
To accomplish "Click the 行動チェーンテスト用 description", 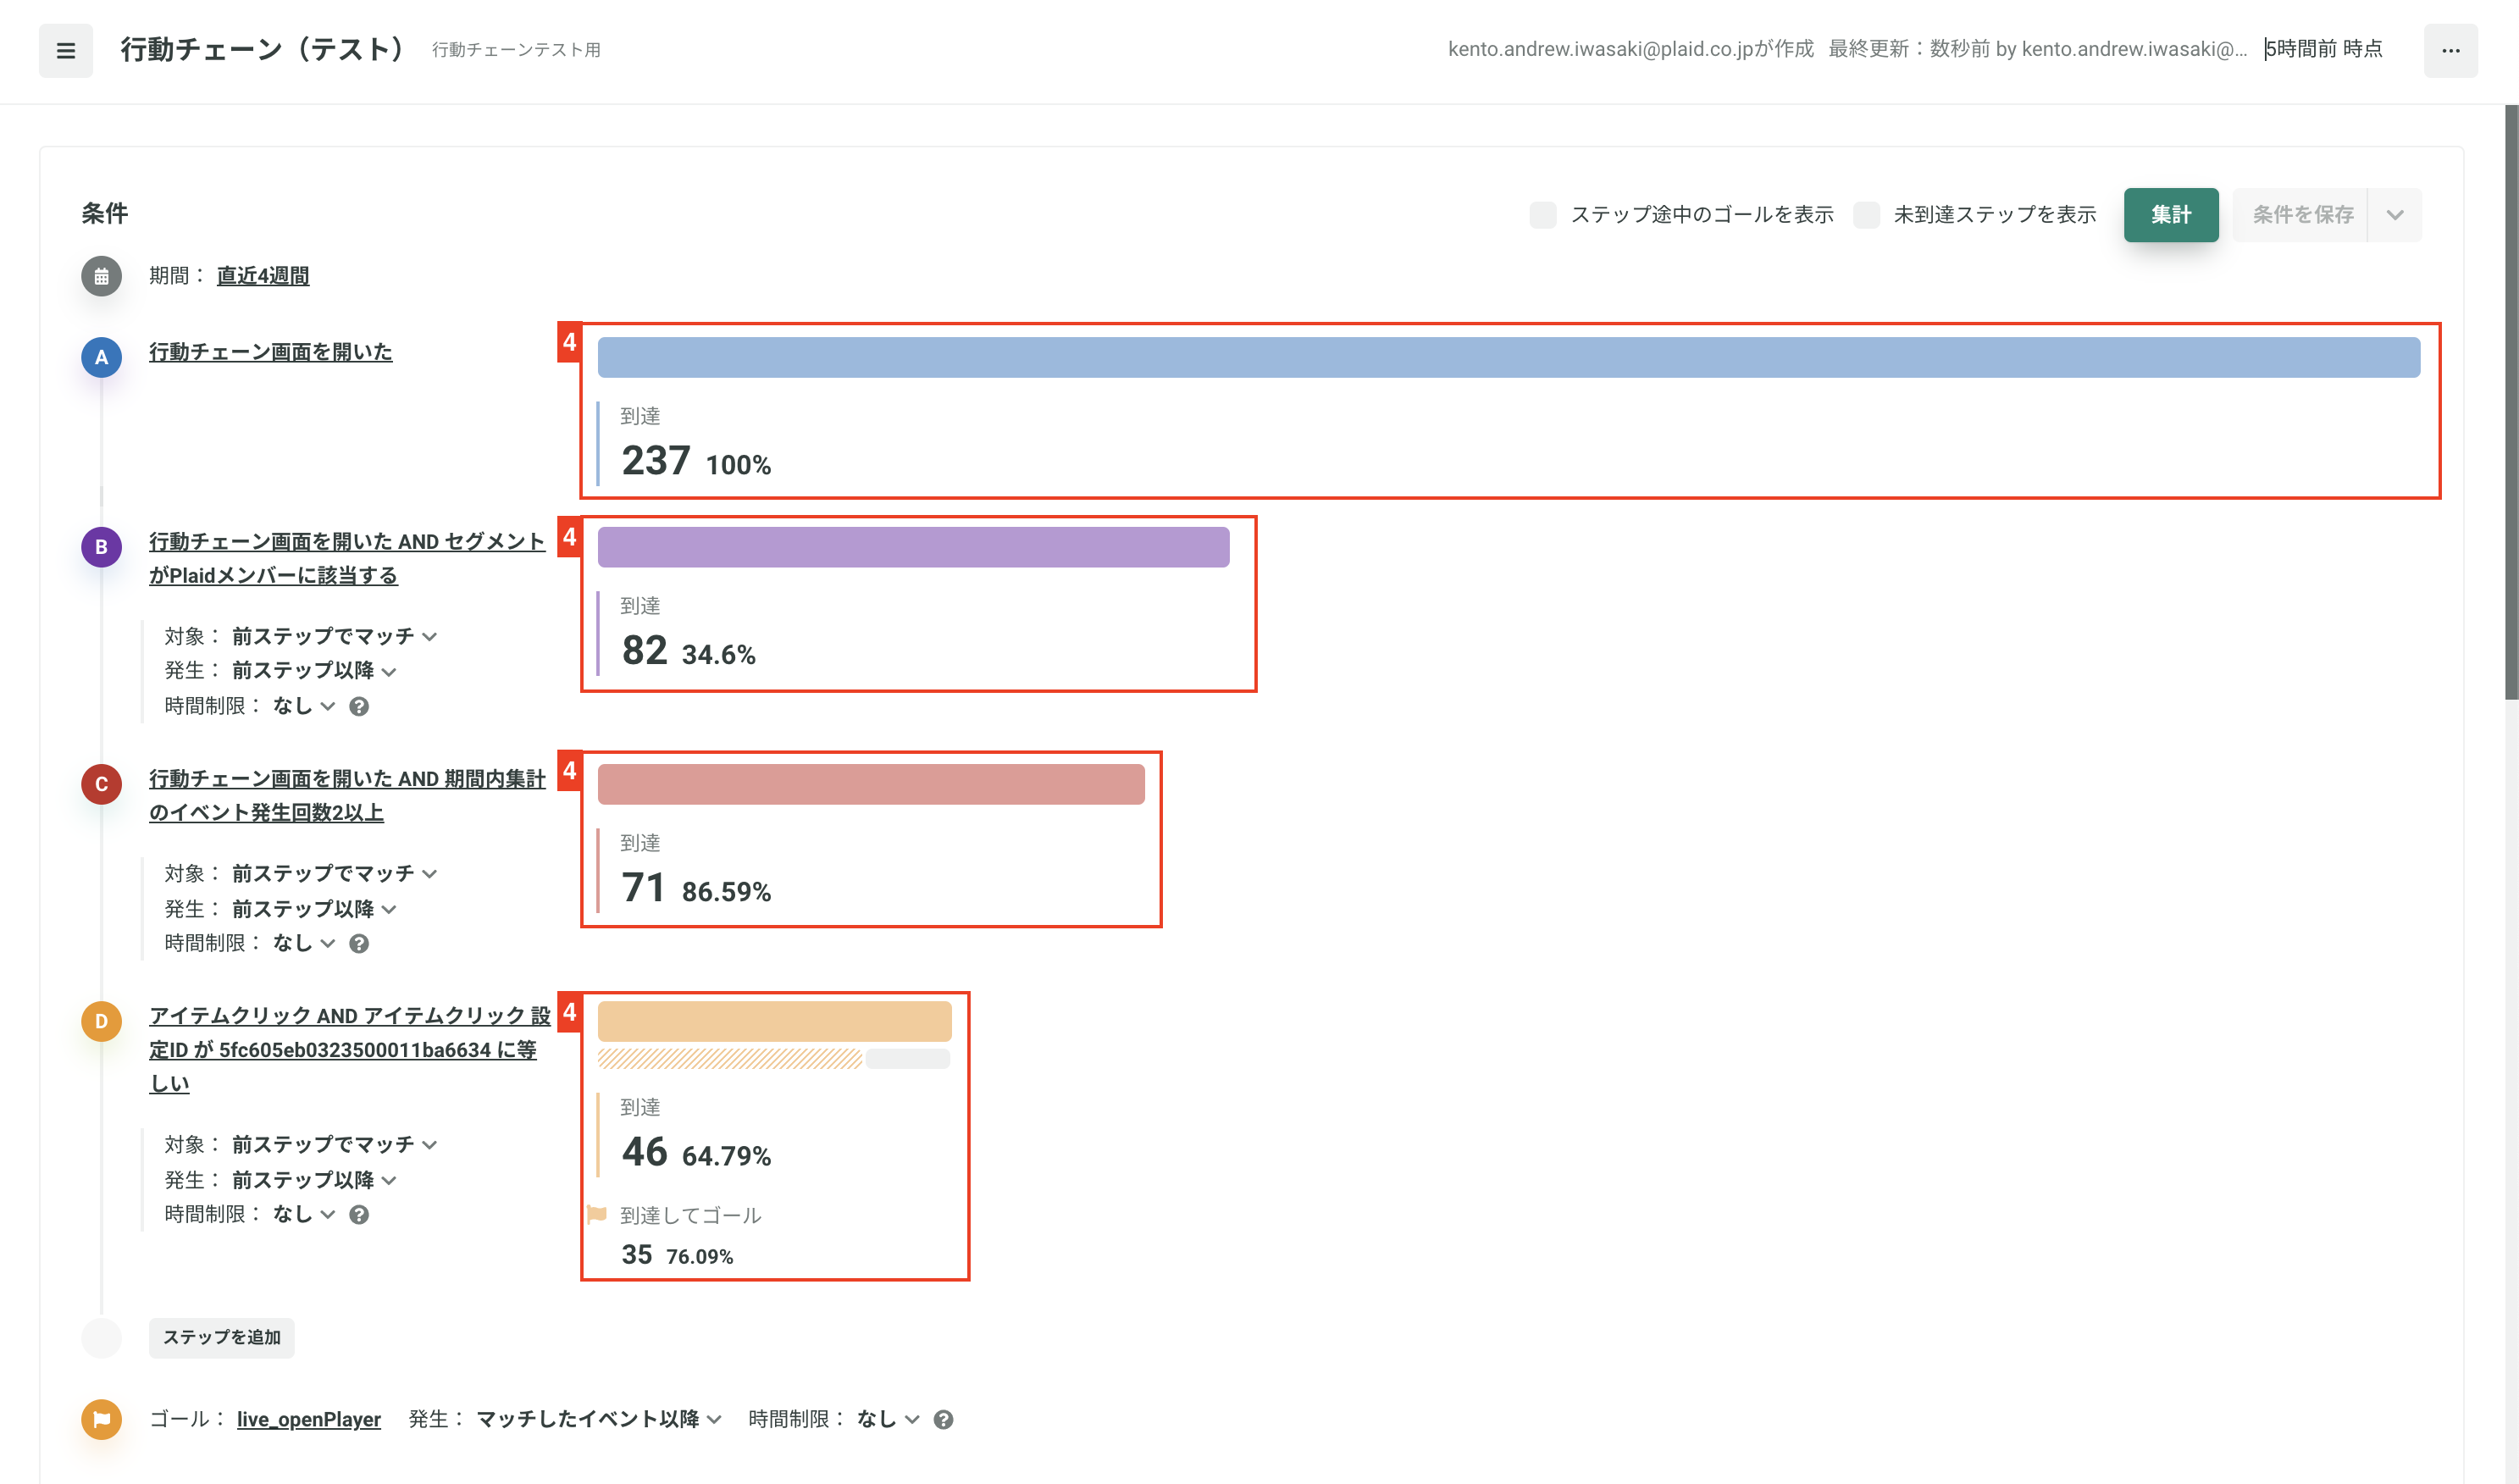I will tap(516, 50).
